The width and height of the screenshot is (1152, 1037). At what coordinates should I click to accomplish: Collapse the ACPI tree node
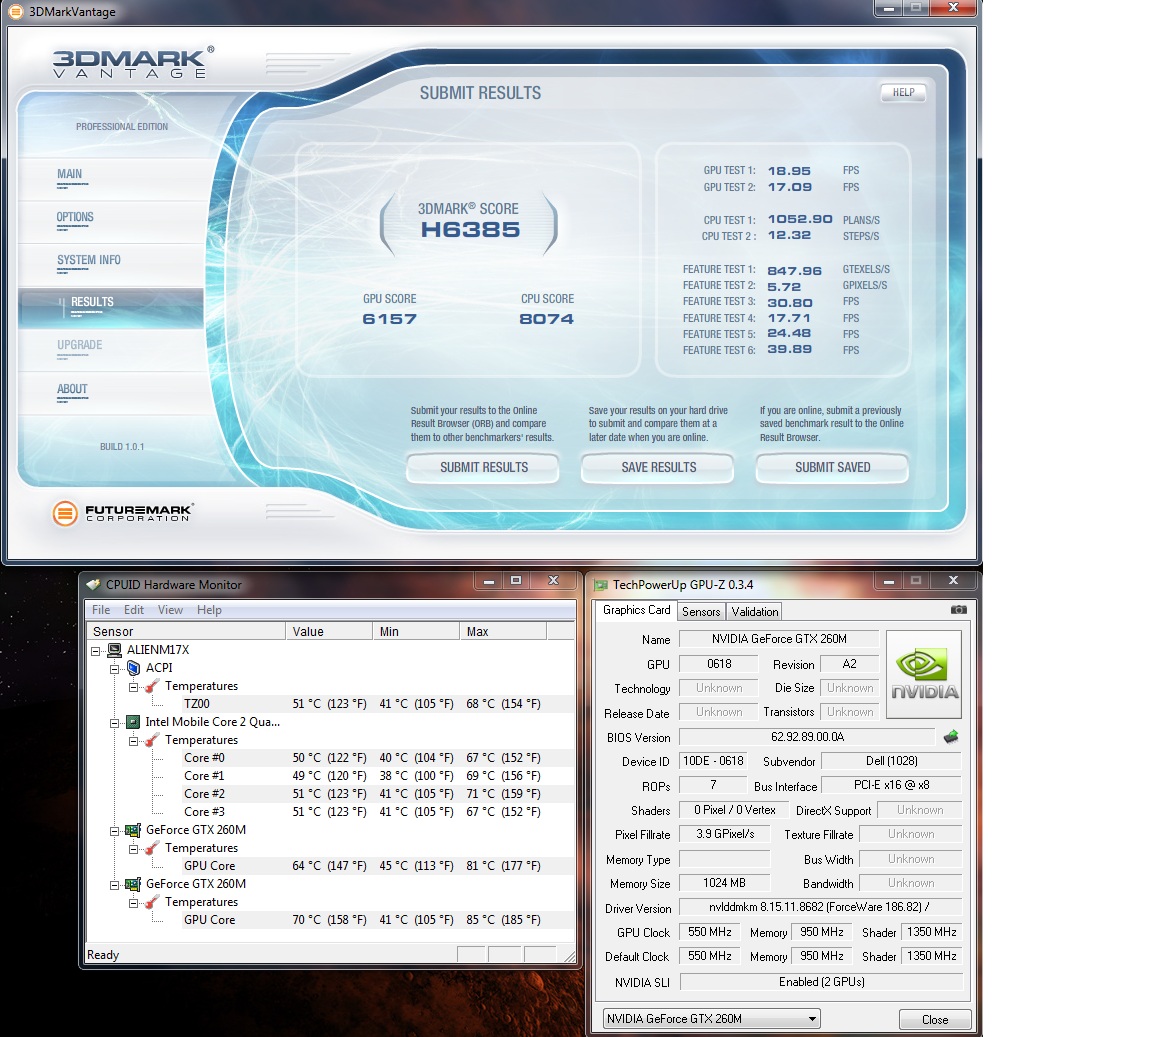115,669
